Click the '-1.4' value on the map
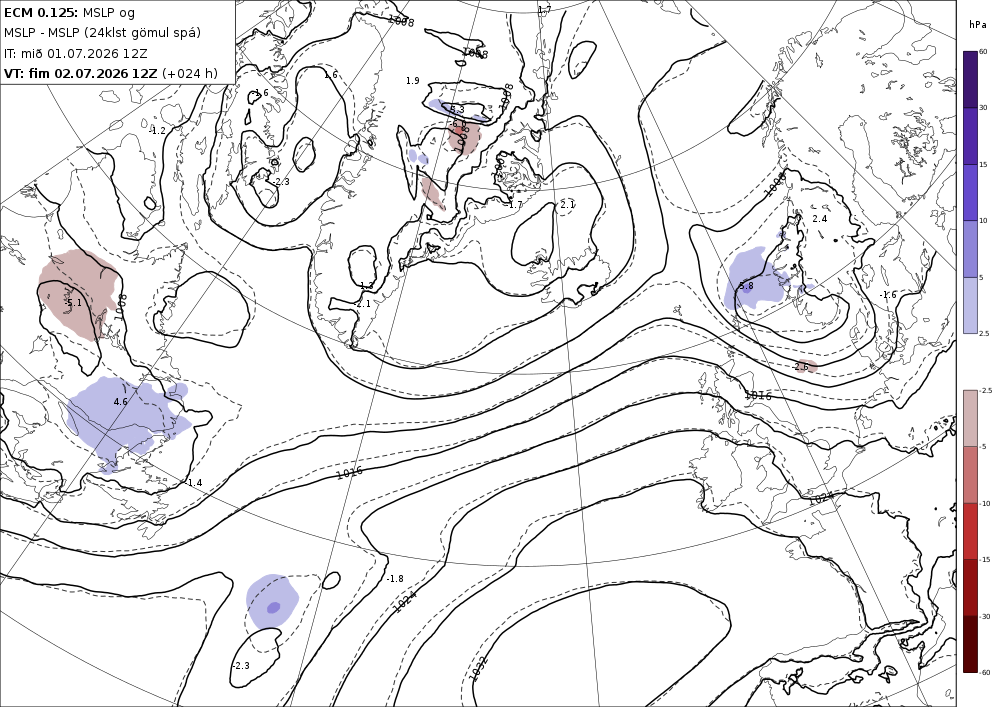 (194, 483)
